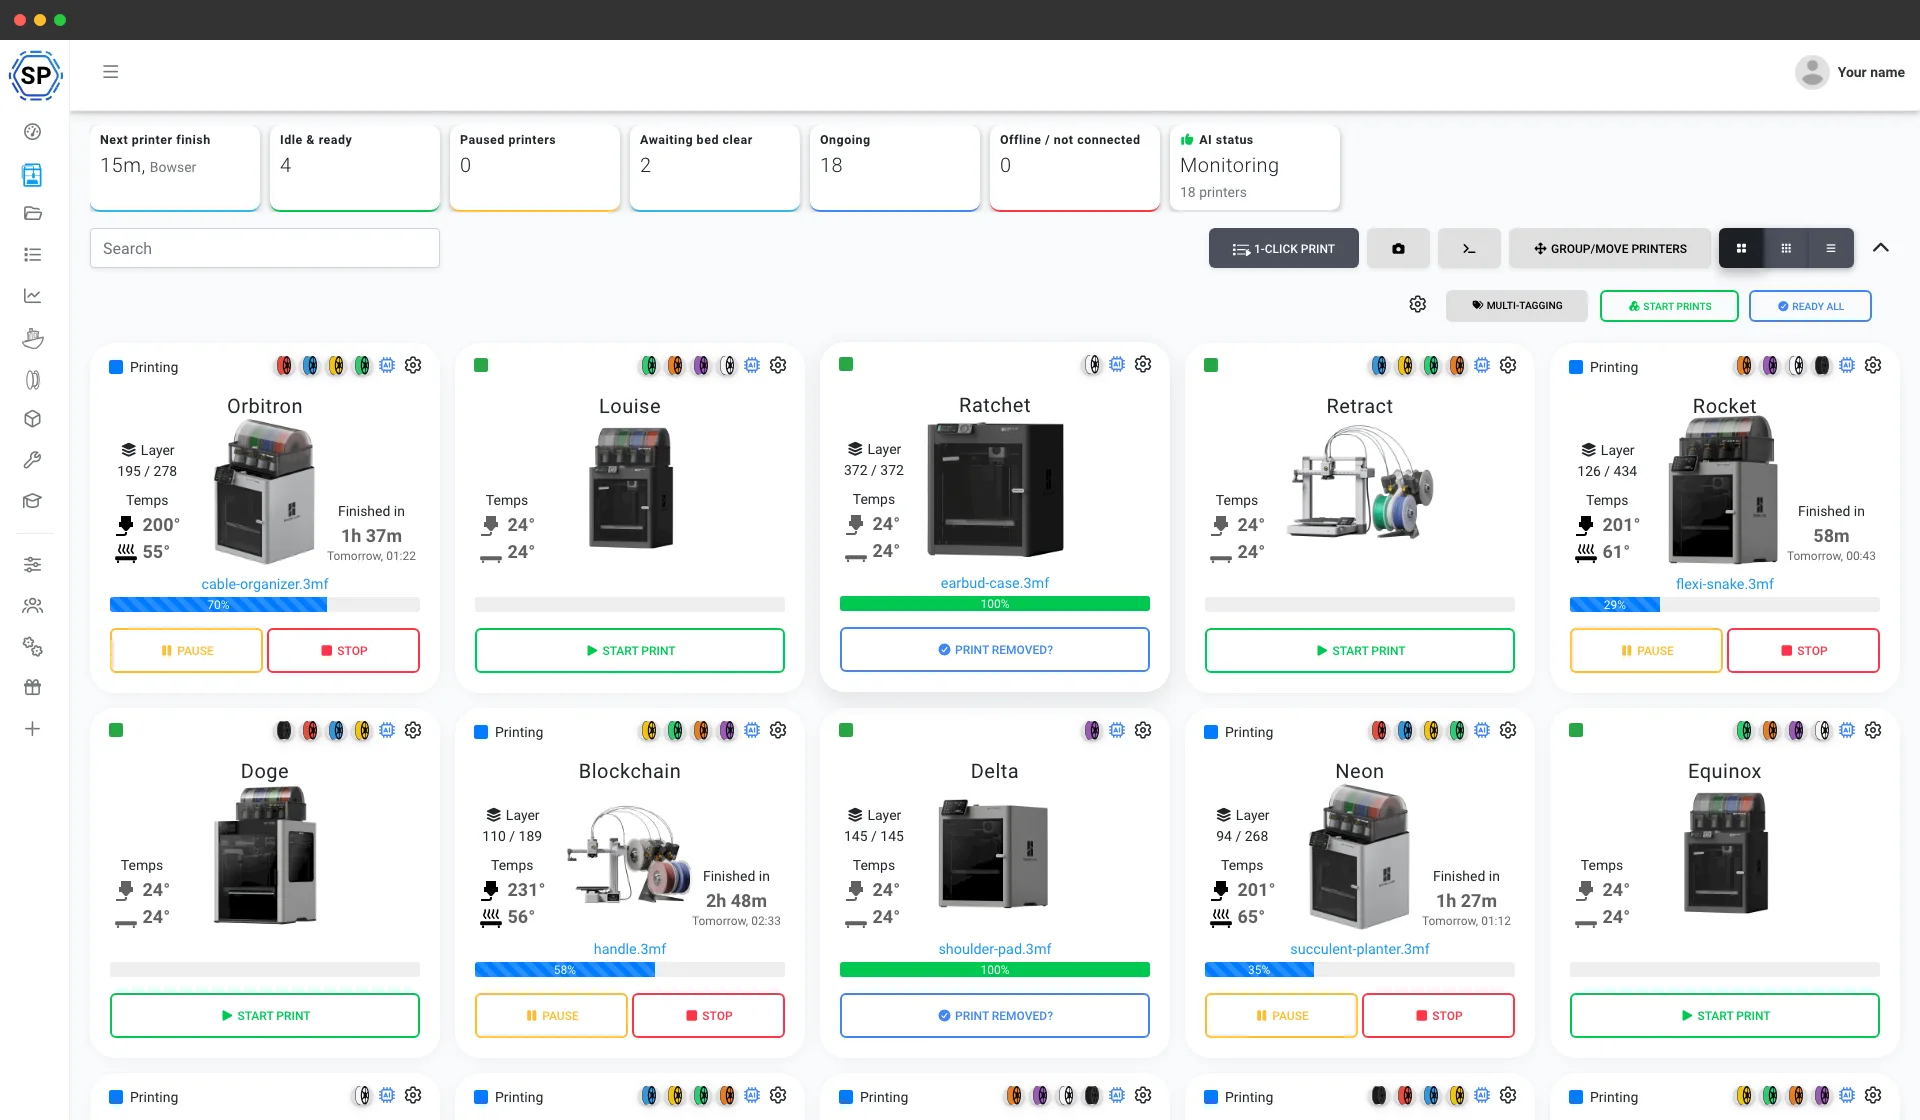The height and width of the screenshot is (1120, 1920).
Task: Open the maintenance wrench icon in sidebar
Action: click(x=32, y=460)
